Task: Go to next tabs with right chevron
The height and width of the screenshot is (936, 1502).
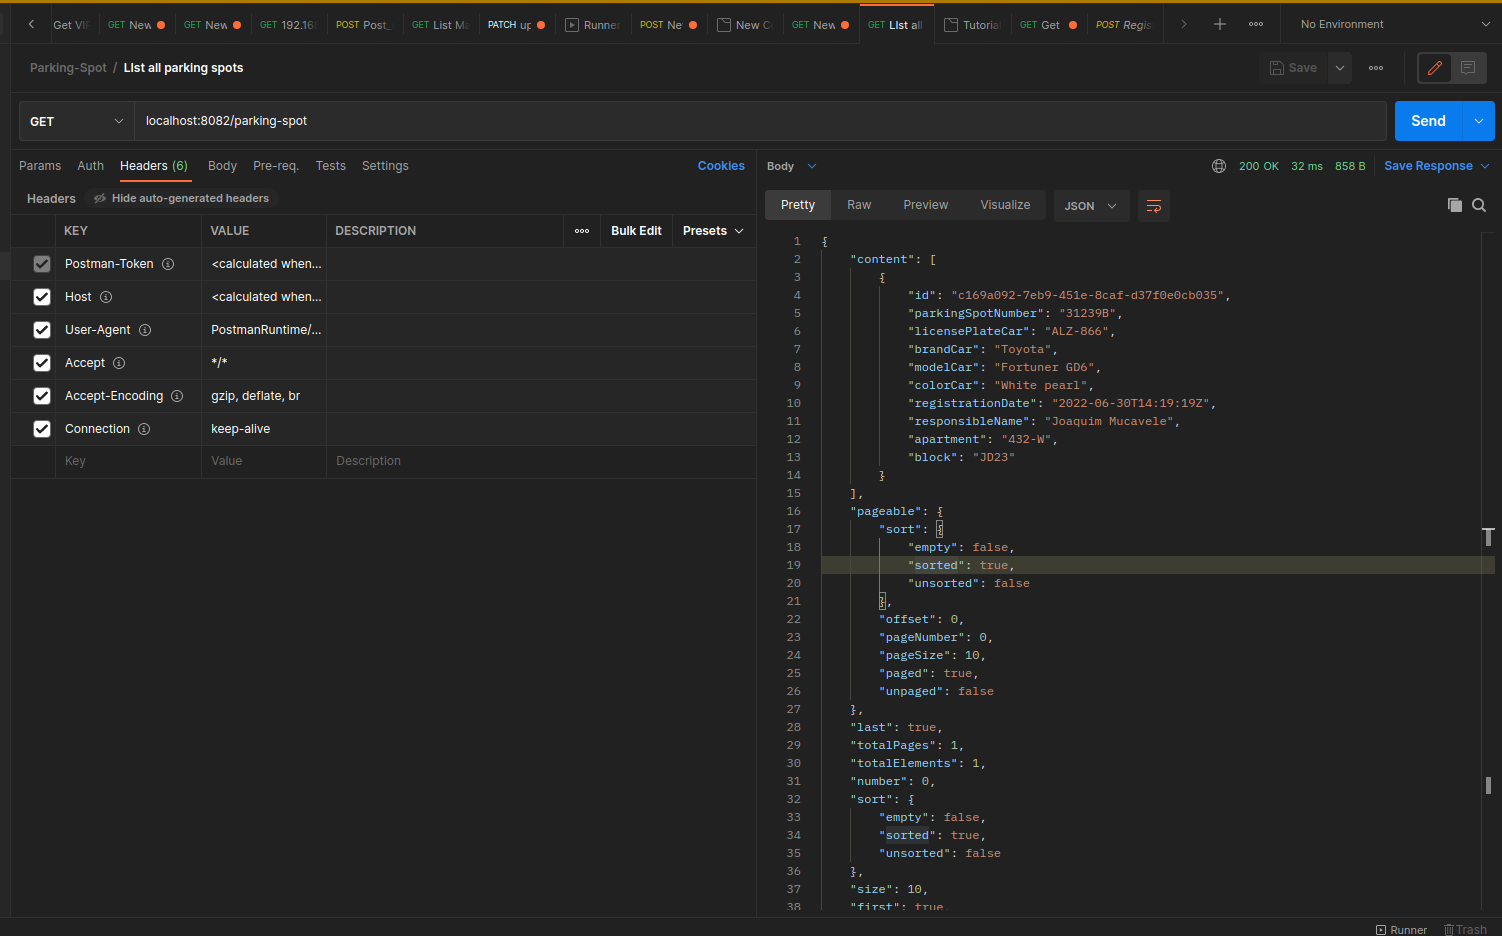Action: click(x=1184, y=24)
